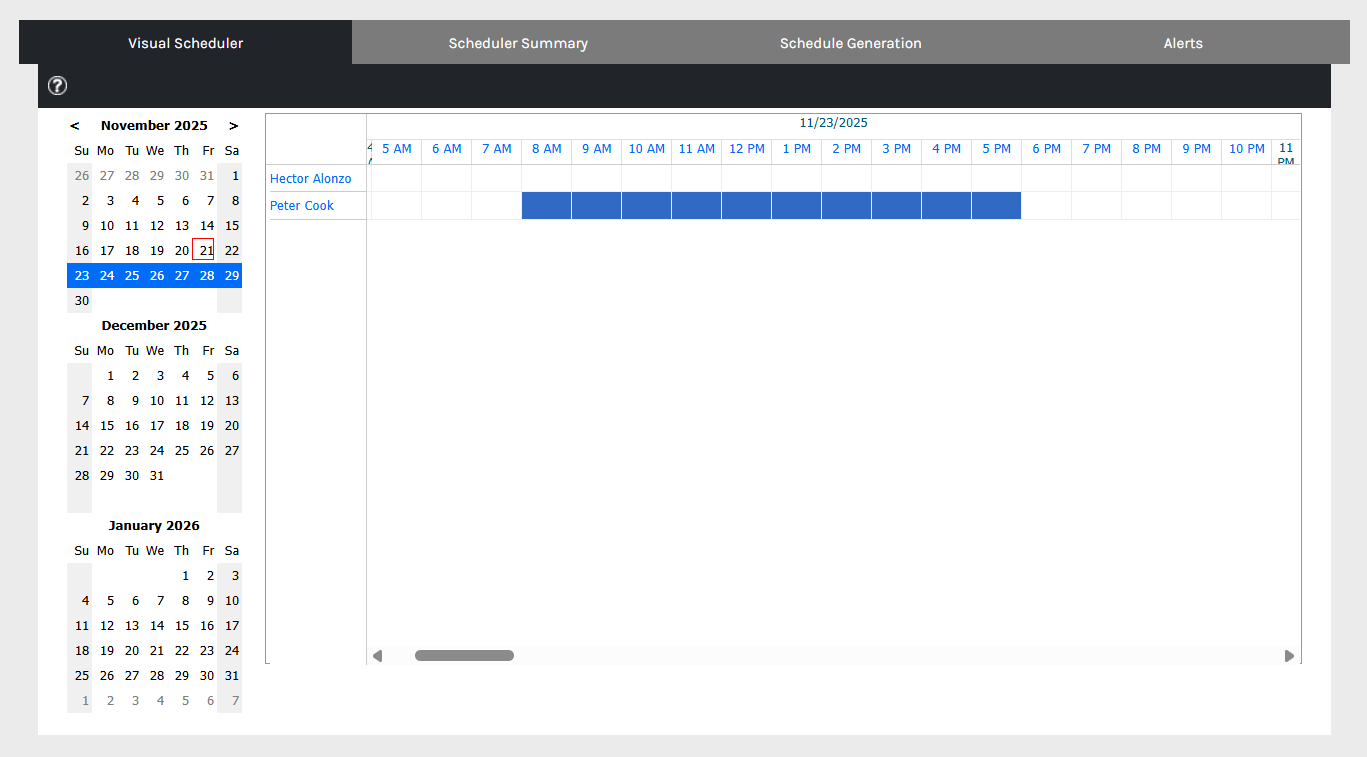This screenshot has height=757, width=1367.
Task: Click the 12 PM time header
Action: point(747,149)
